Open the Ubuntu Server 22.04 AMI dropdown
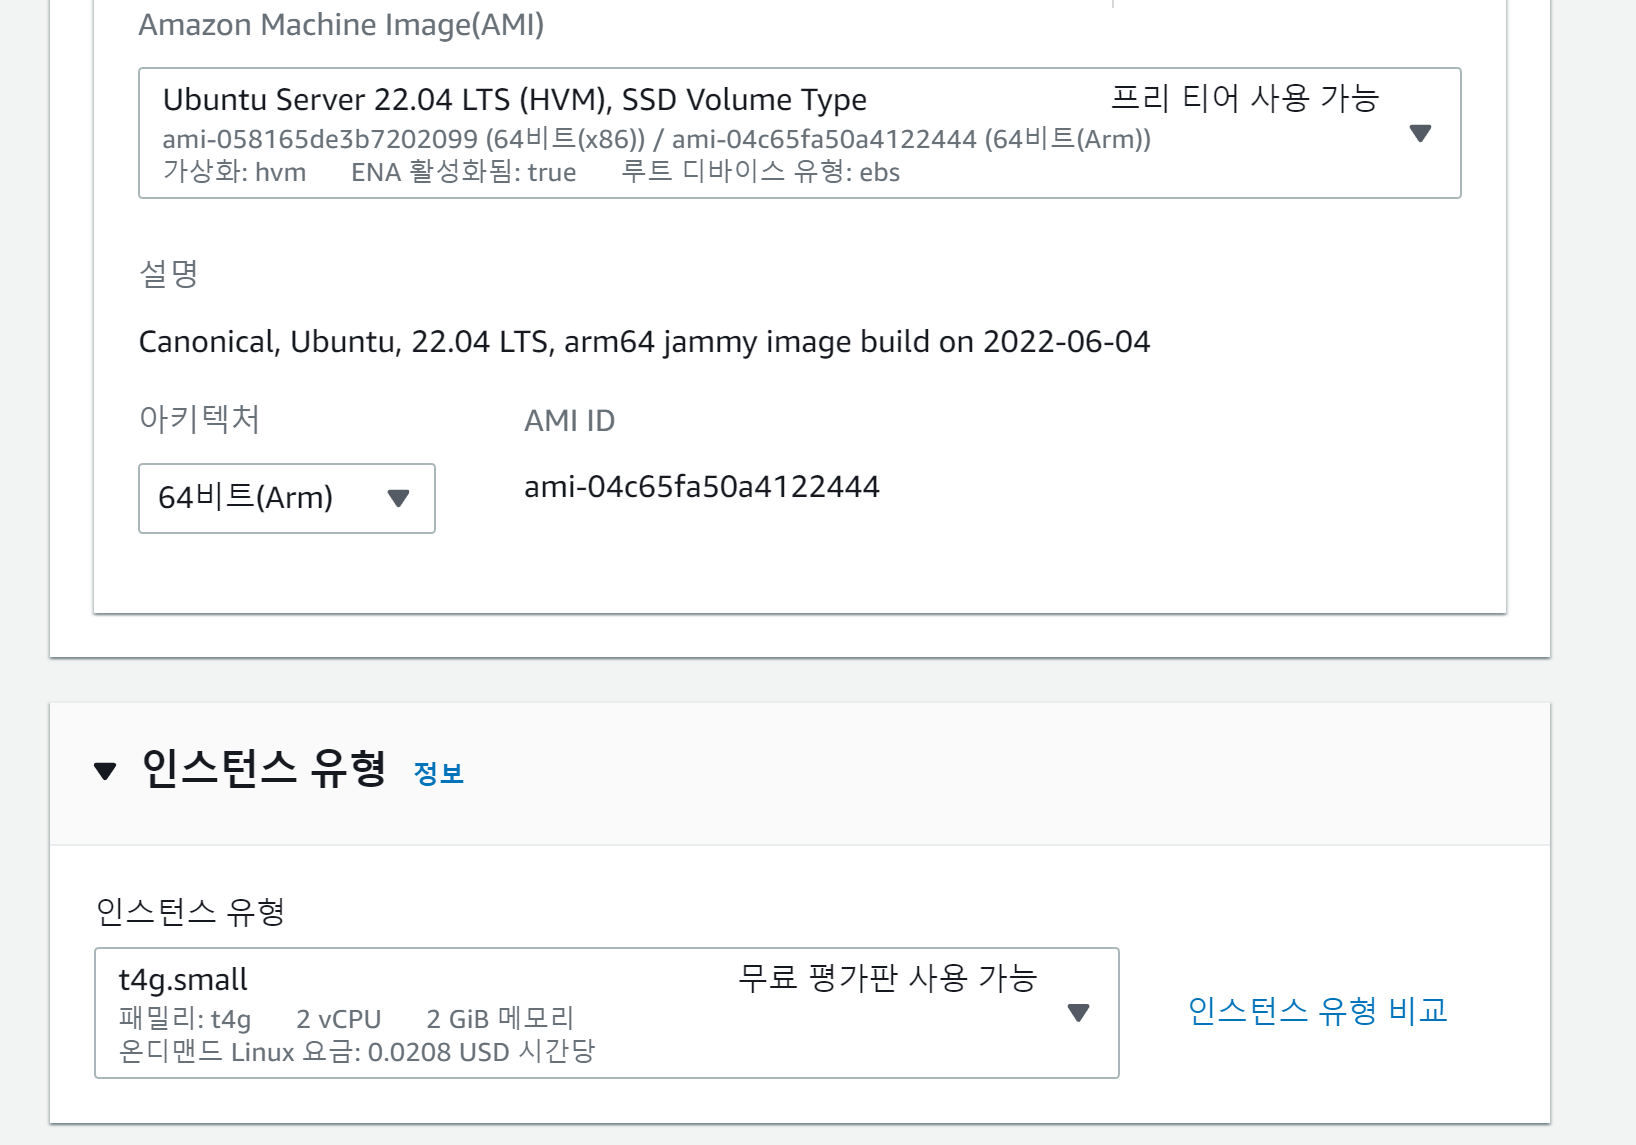The height and width of the screenshot is (1145, 1636). (799, 133)
